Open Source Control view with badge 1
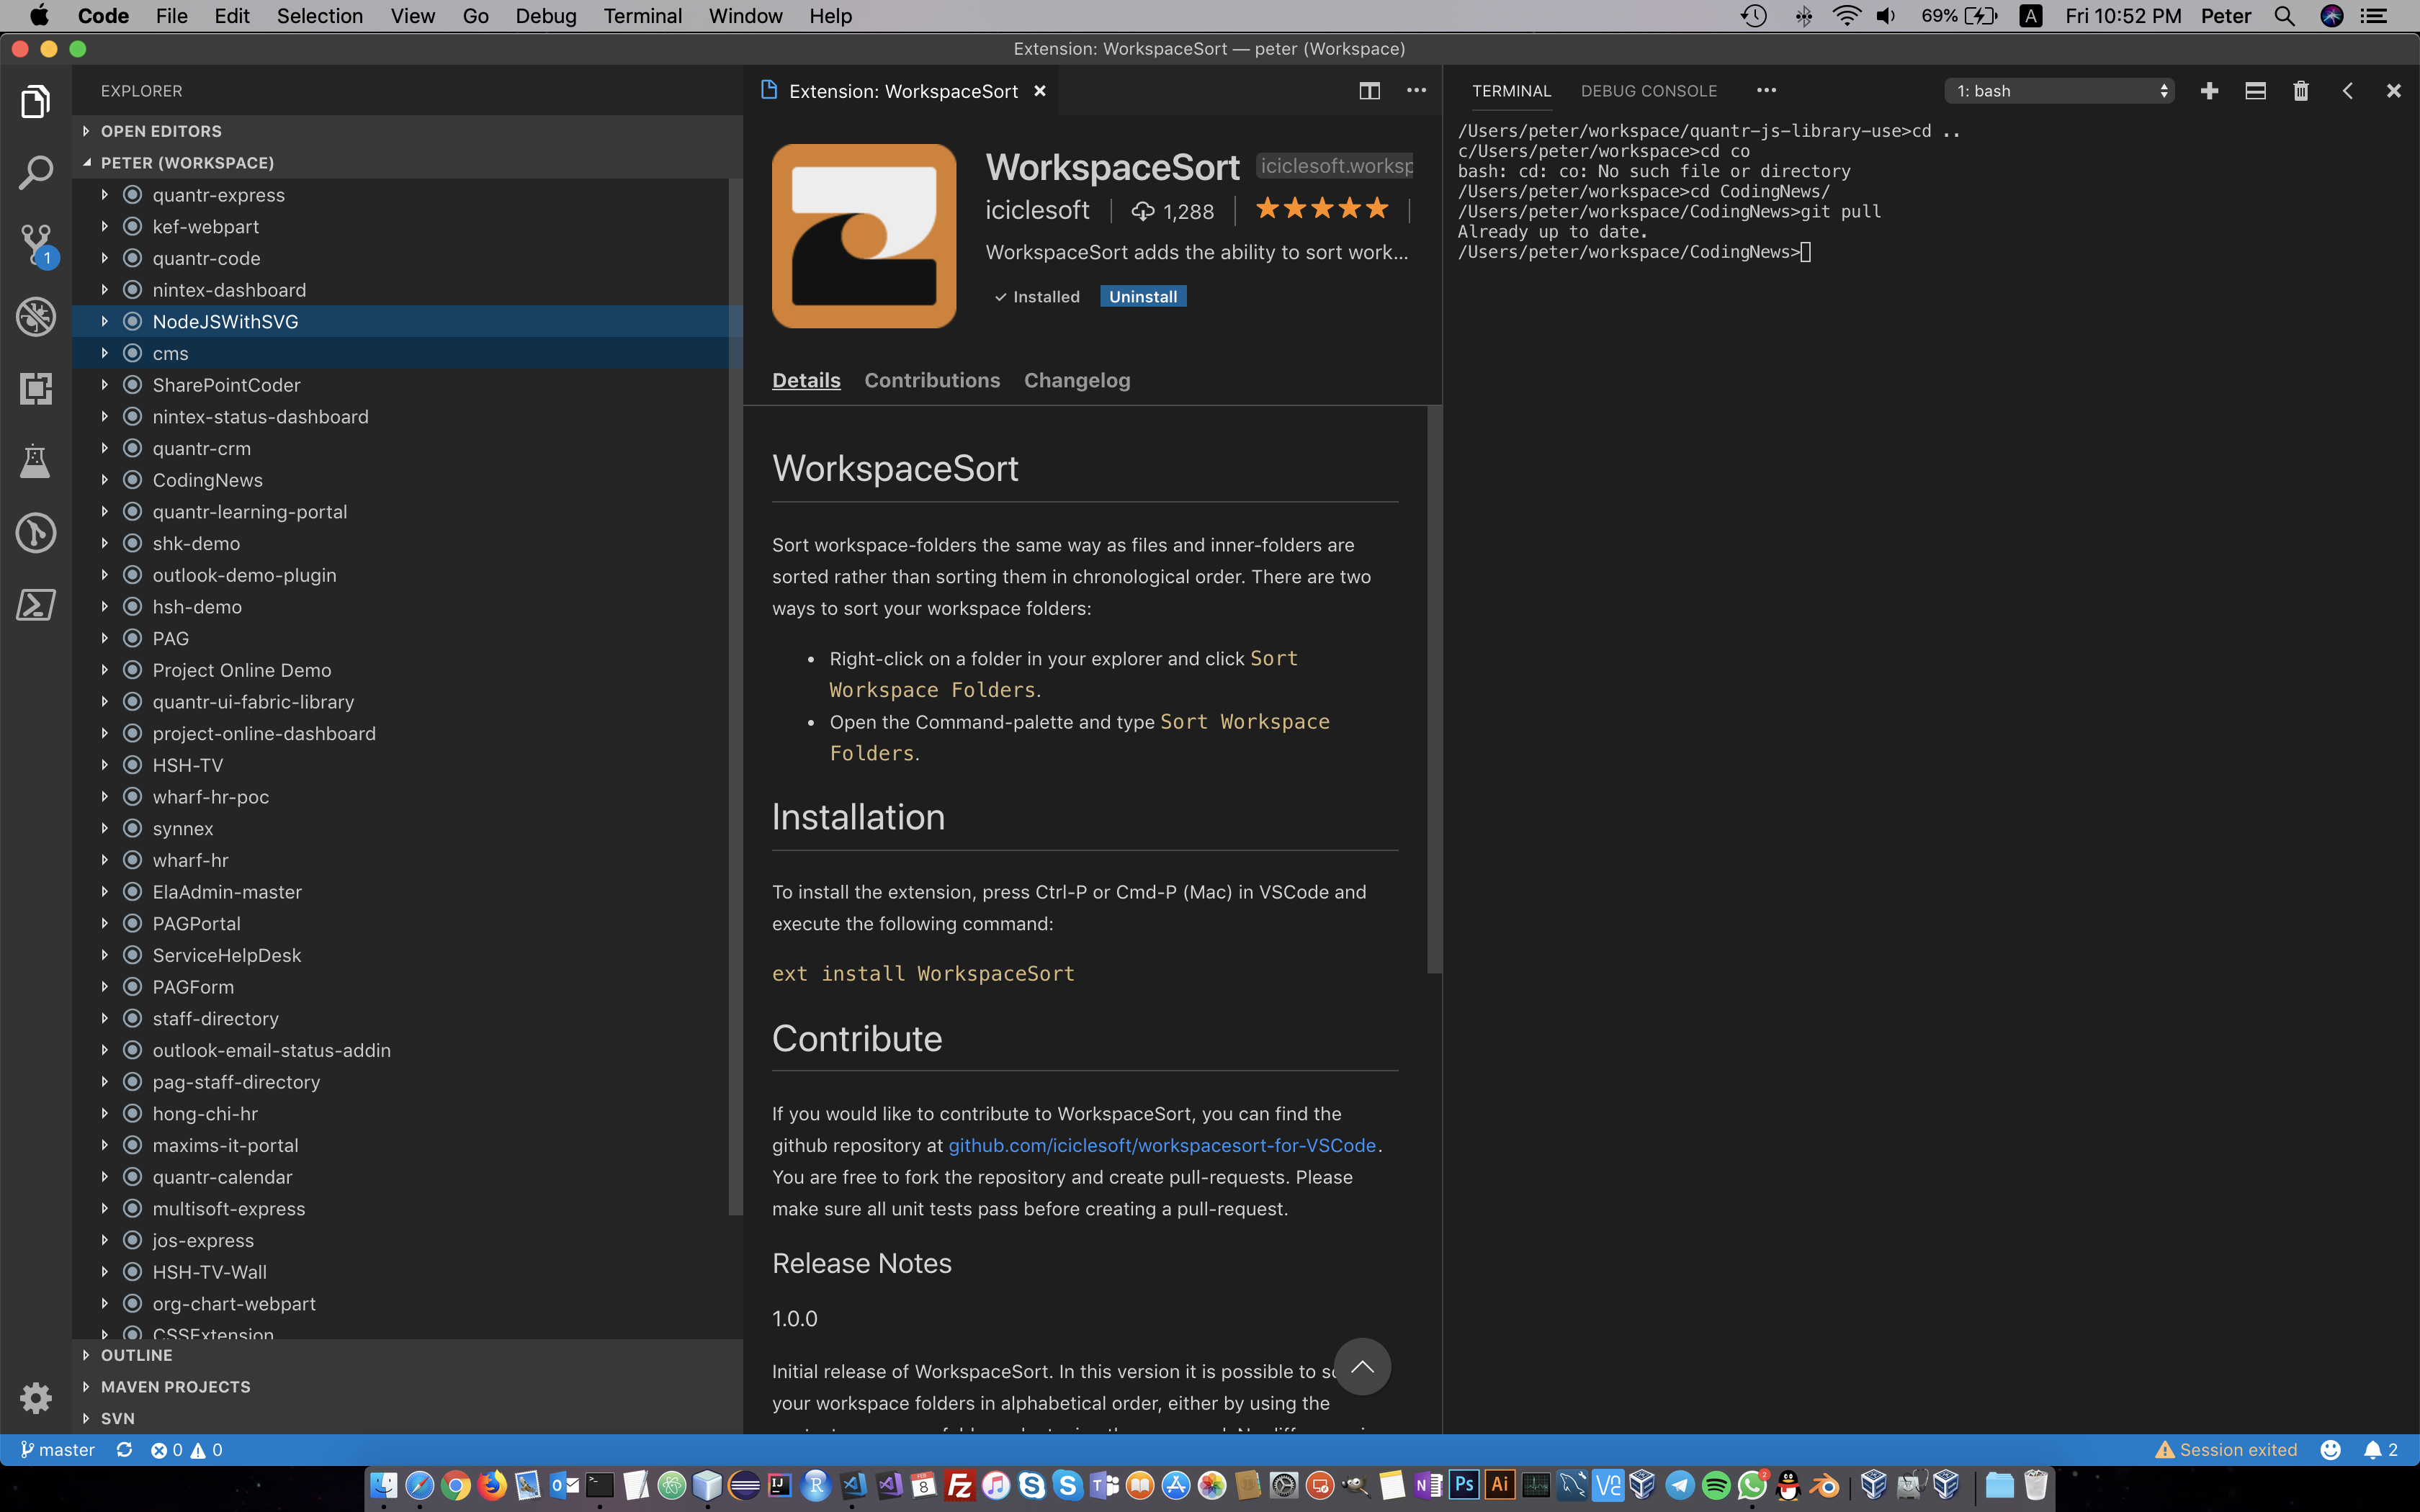This screenshot has height=1512, width=2420. coord(36,245)
